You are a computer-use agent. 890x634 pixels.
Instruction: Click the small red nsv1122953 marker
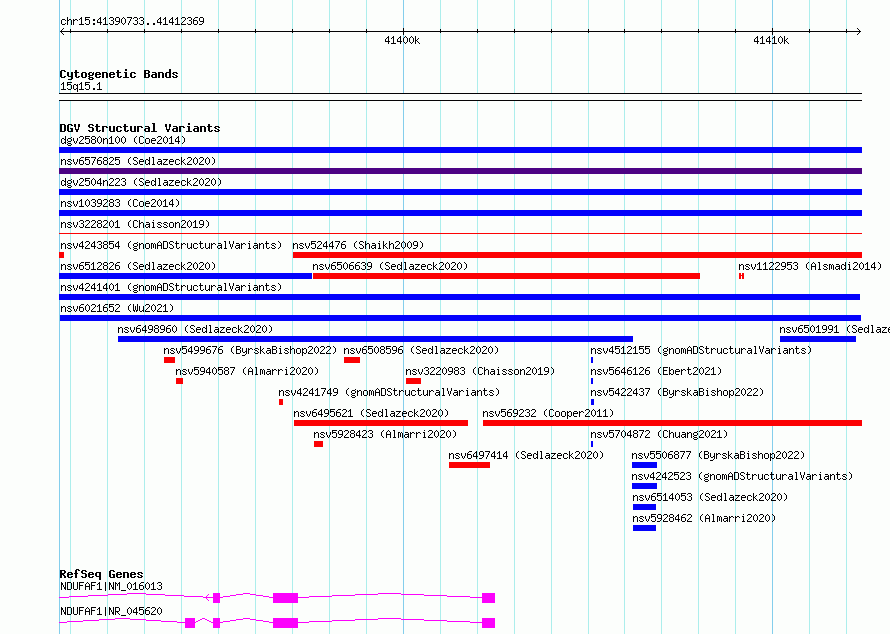741,276
